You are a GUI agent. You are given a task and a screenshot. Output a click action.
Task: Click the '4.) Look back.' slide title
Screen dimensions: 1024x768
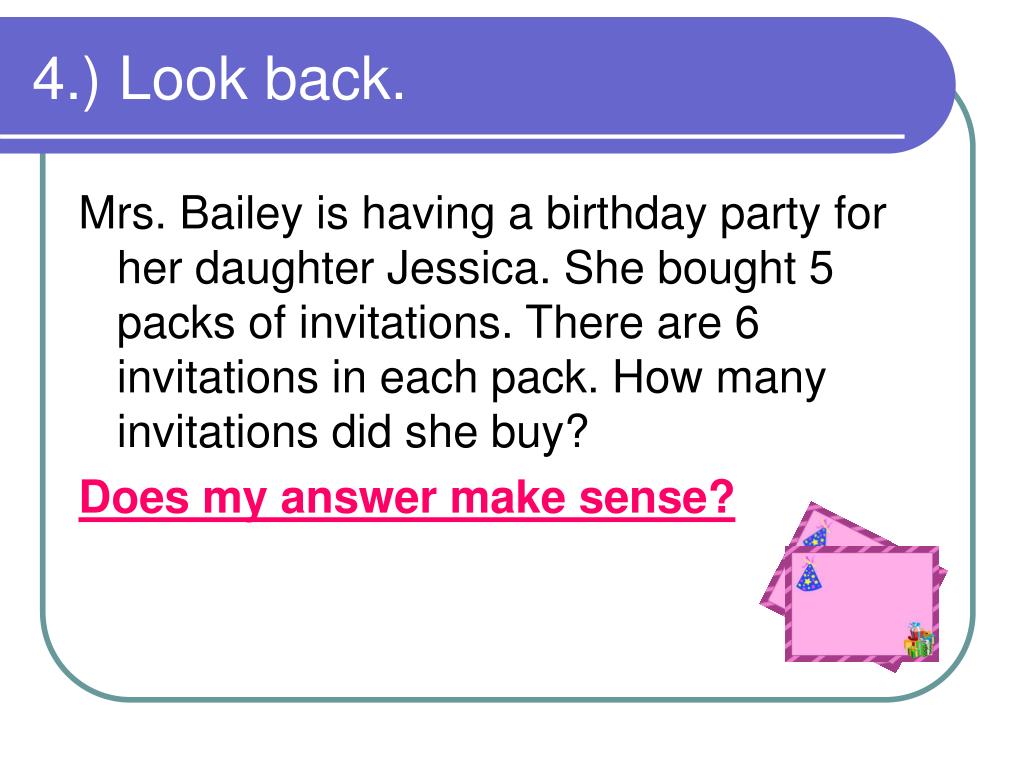click(x=219, y=79)
